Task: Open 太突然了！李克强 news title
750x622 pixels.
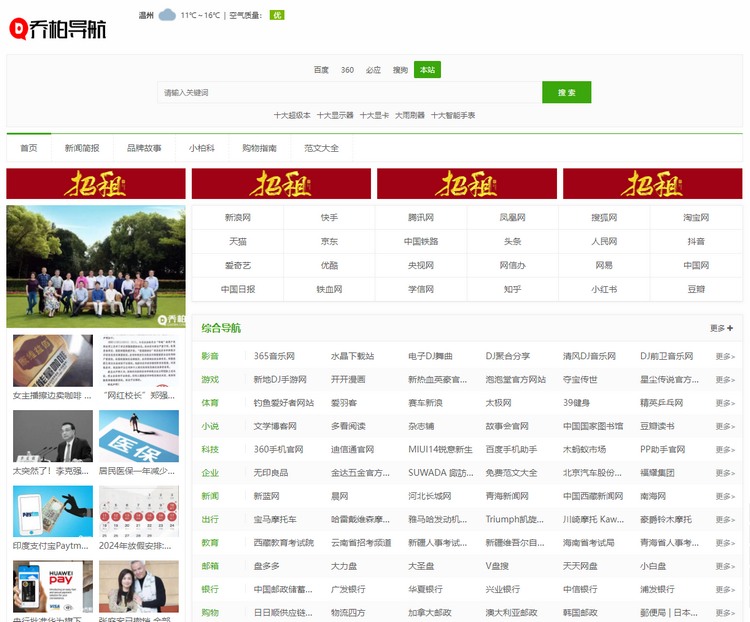Action: (x=51, y=471)
